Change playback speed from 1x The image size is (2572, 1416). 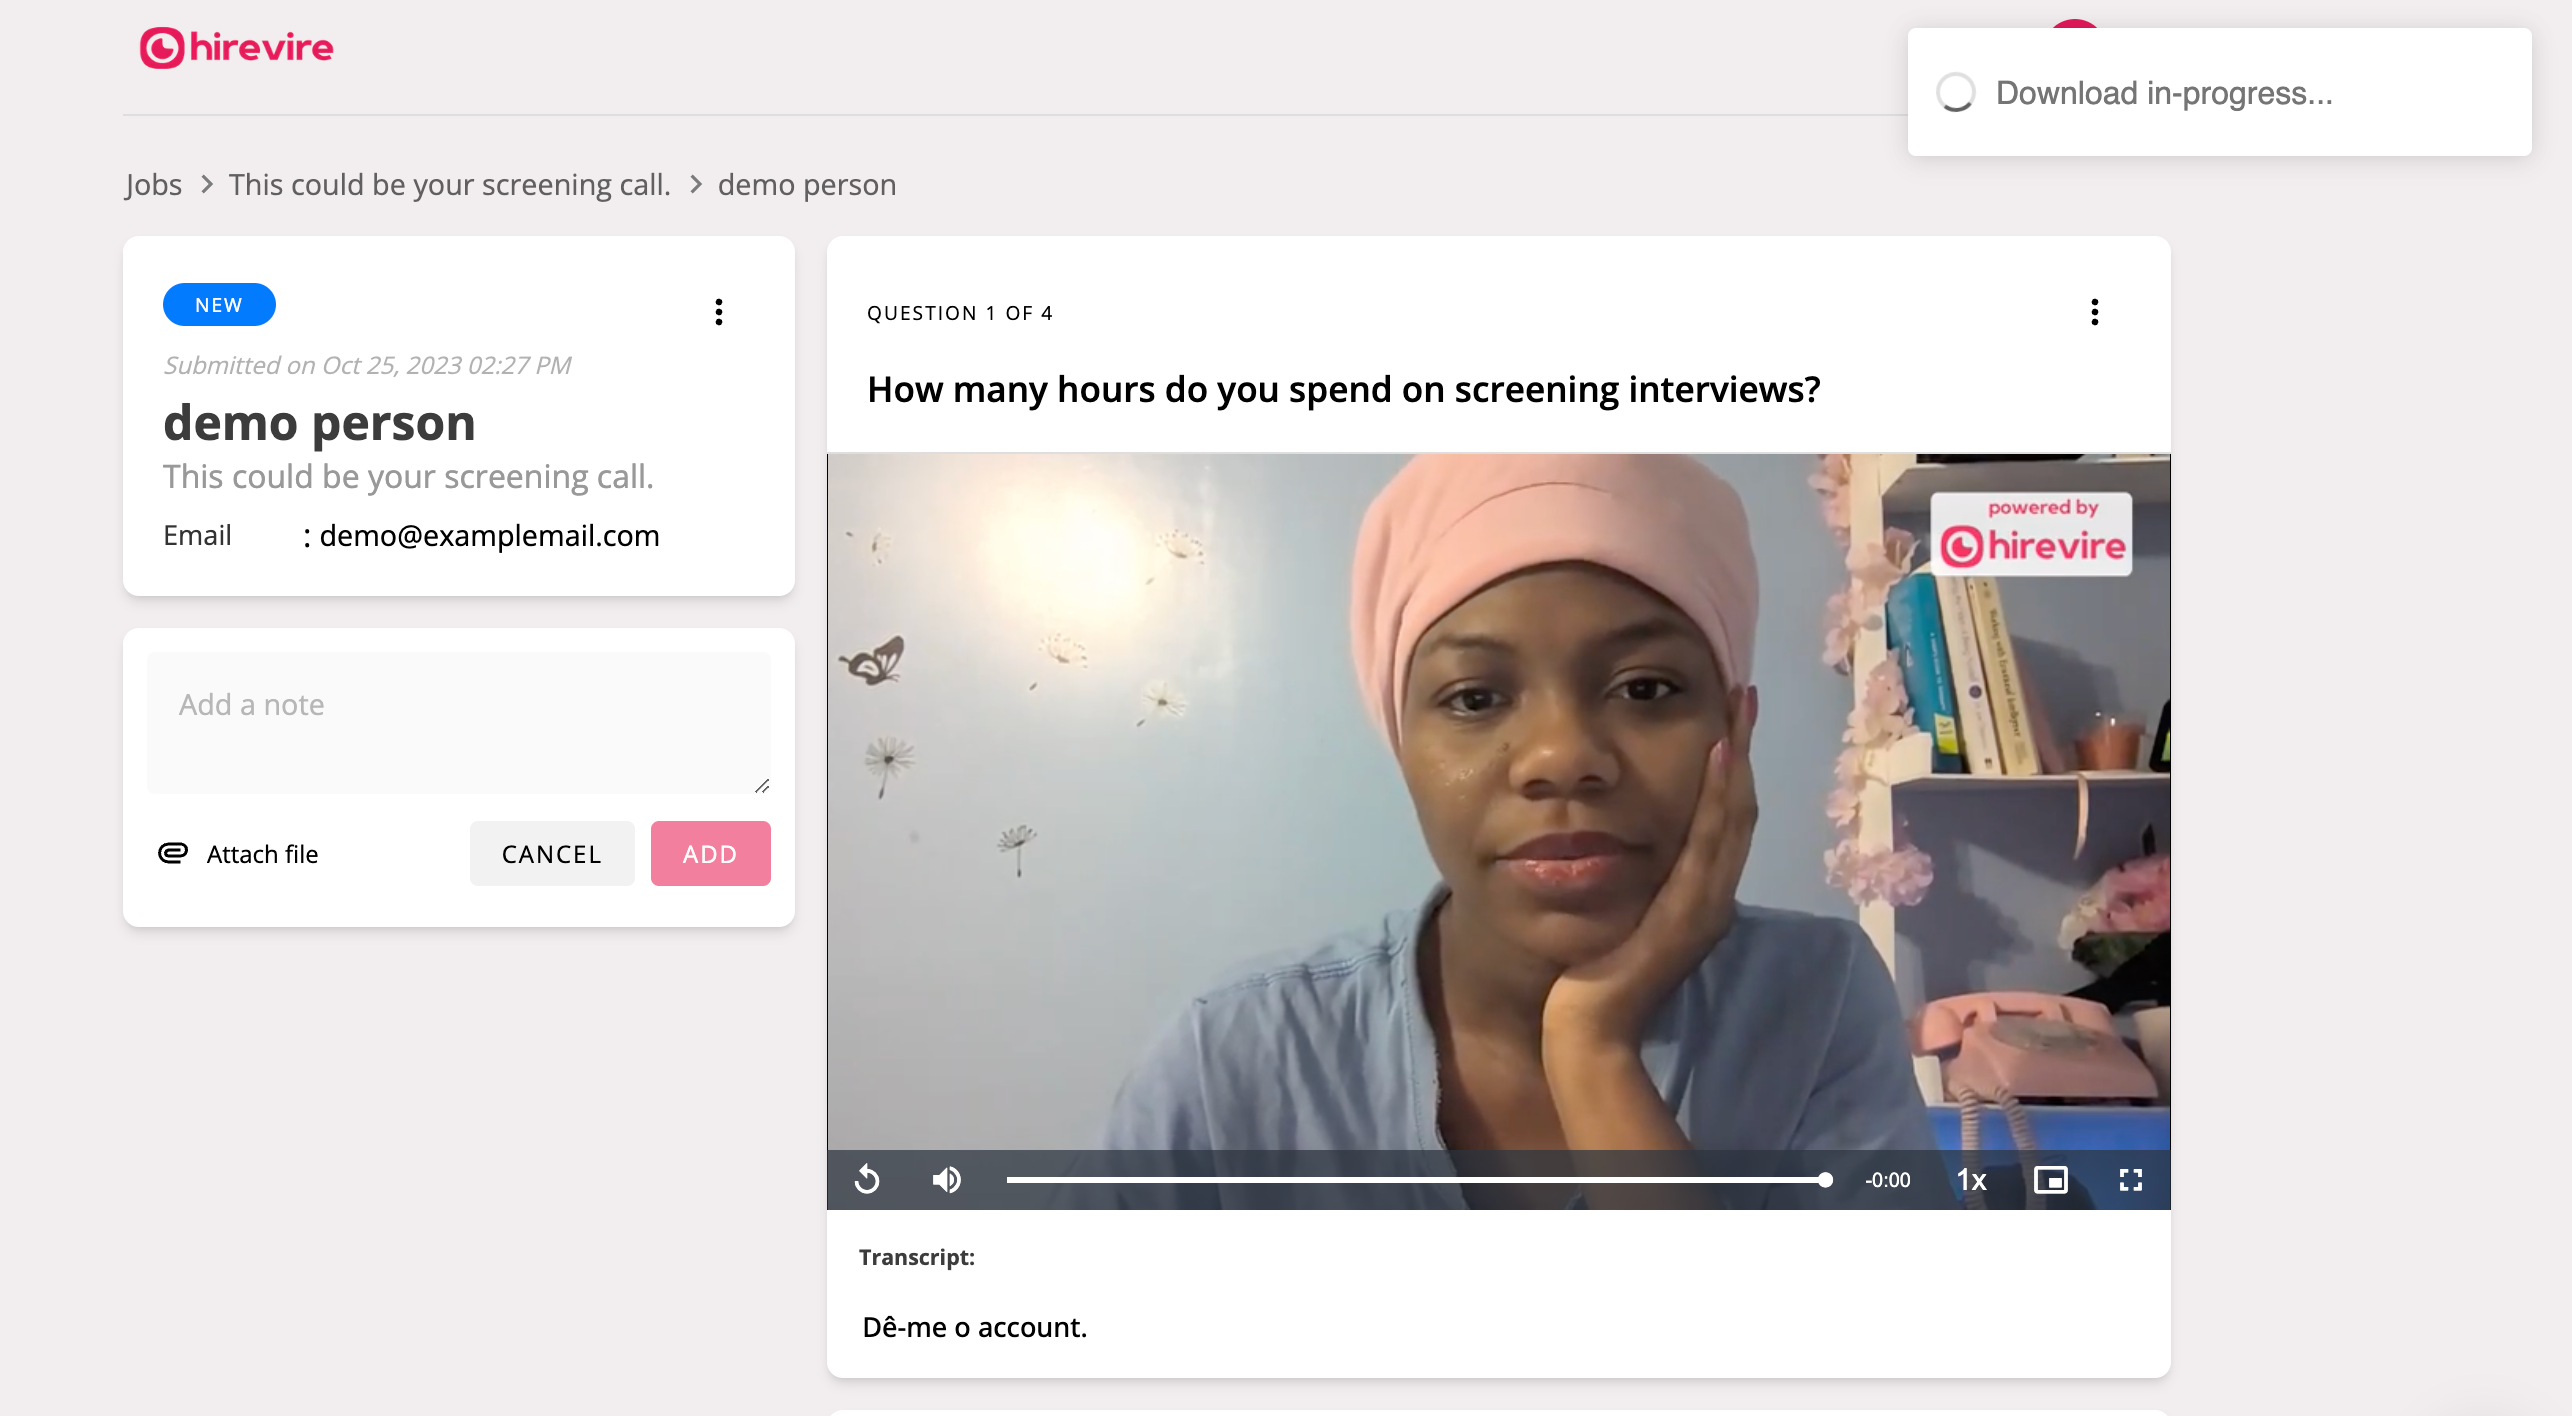coord(1971,1180)
